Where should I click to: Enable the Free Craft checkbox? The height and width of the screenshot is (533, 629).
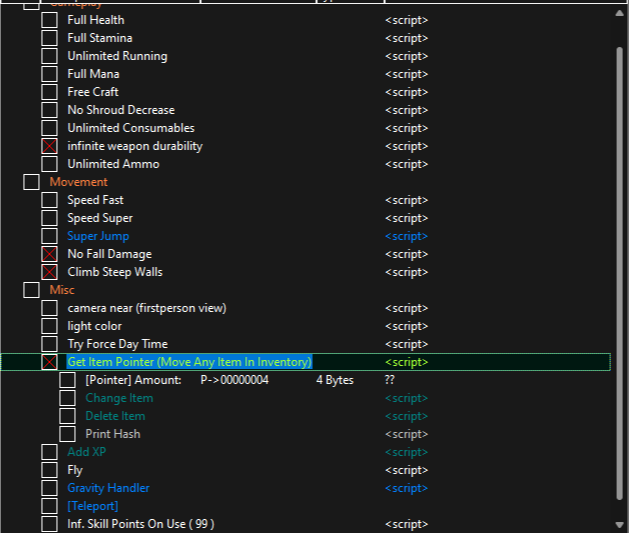pyautogui.click(x=49, y=92)
